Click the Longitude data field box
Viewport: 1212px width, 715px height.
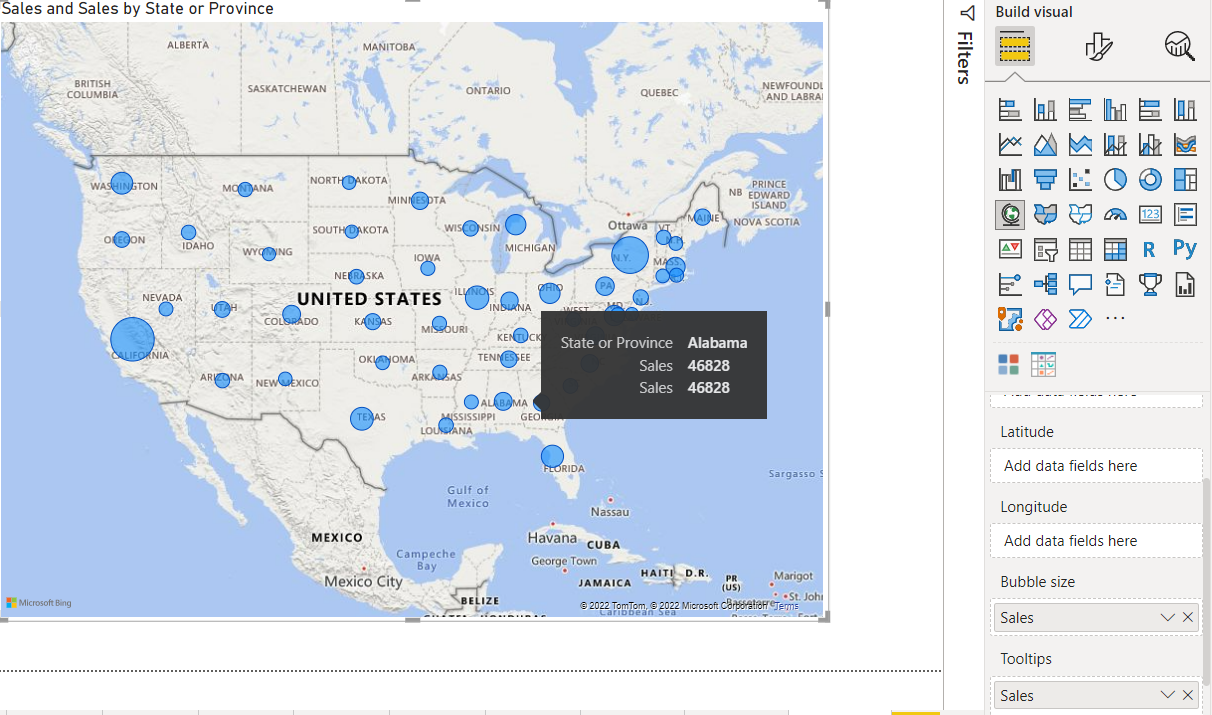pos(1096,540)
